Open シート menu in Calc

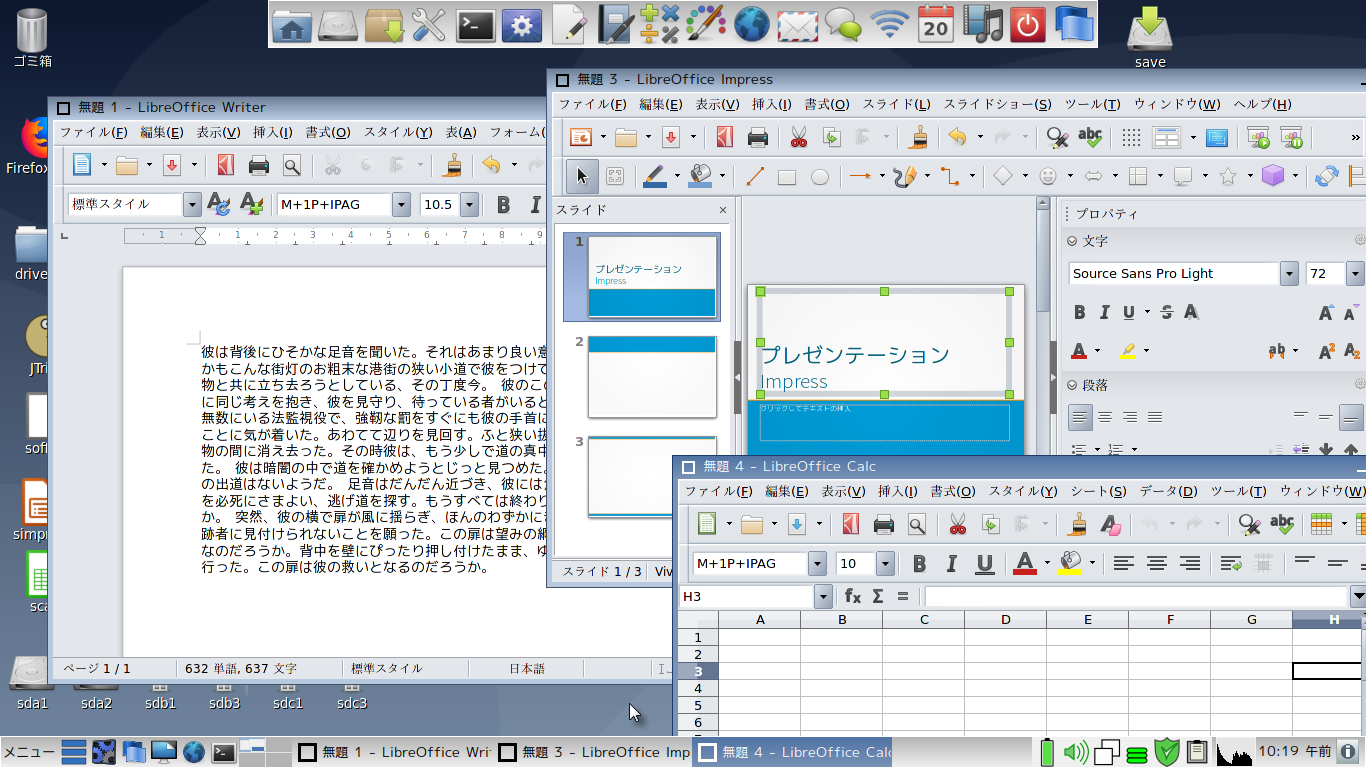coord(1098,491)
